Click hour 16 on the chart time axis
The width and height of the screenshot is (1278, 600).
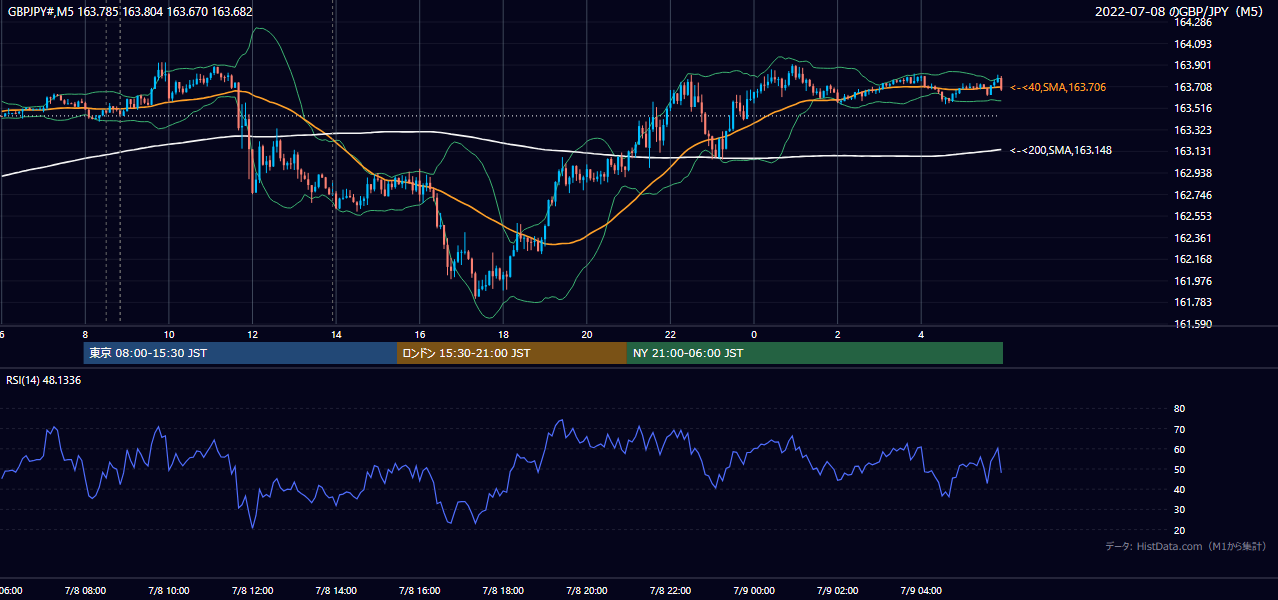(x=420, y=334)
